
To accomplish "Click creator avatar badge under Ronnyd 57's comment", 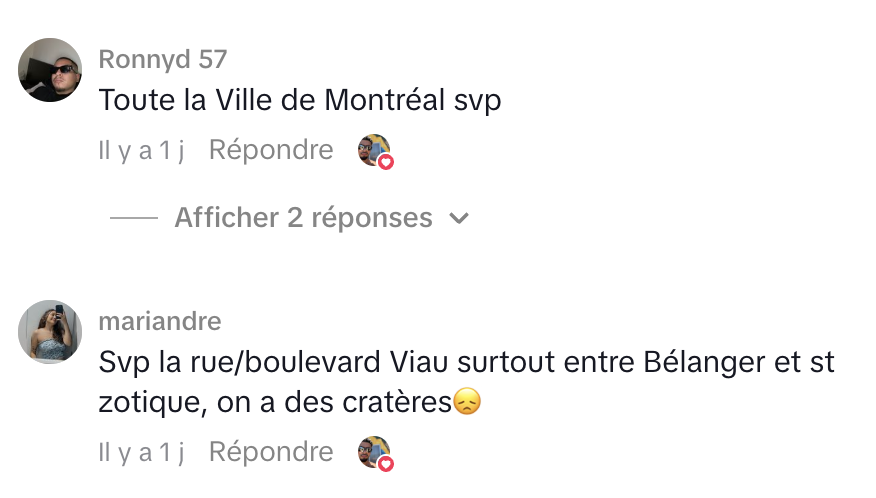I will pos(373,149).
